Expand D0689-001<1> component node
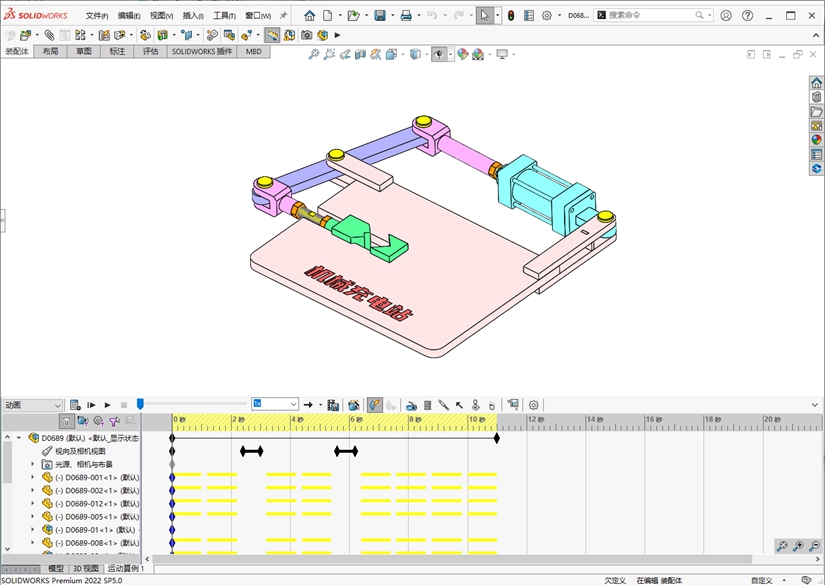Image resolution: width=825 pixels, height=585 pixels. click(x=33, y=477)
